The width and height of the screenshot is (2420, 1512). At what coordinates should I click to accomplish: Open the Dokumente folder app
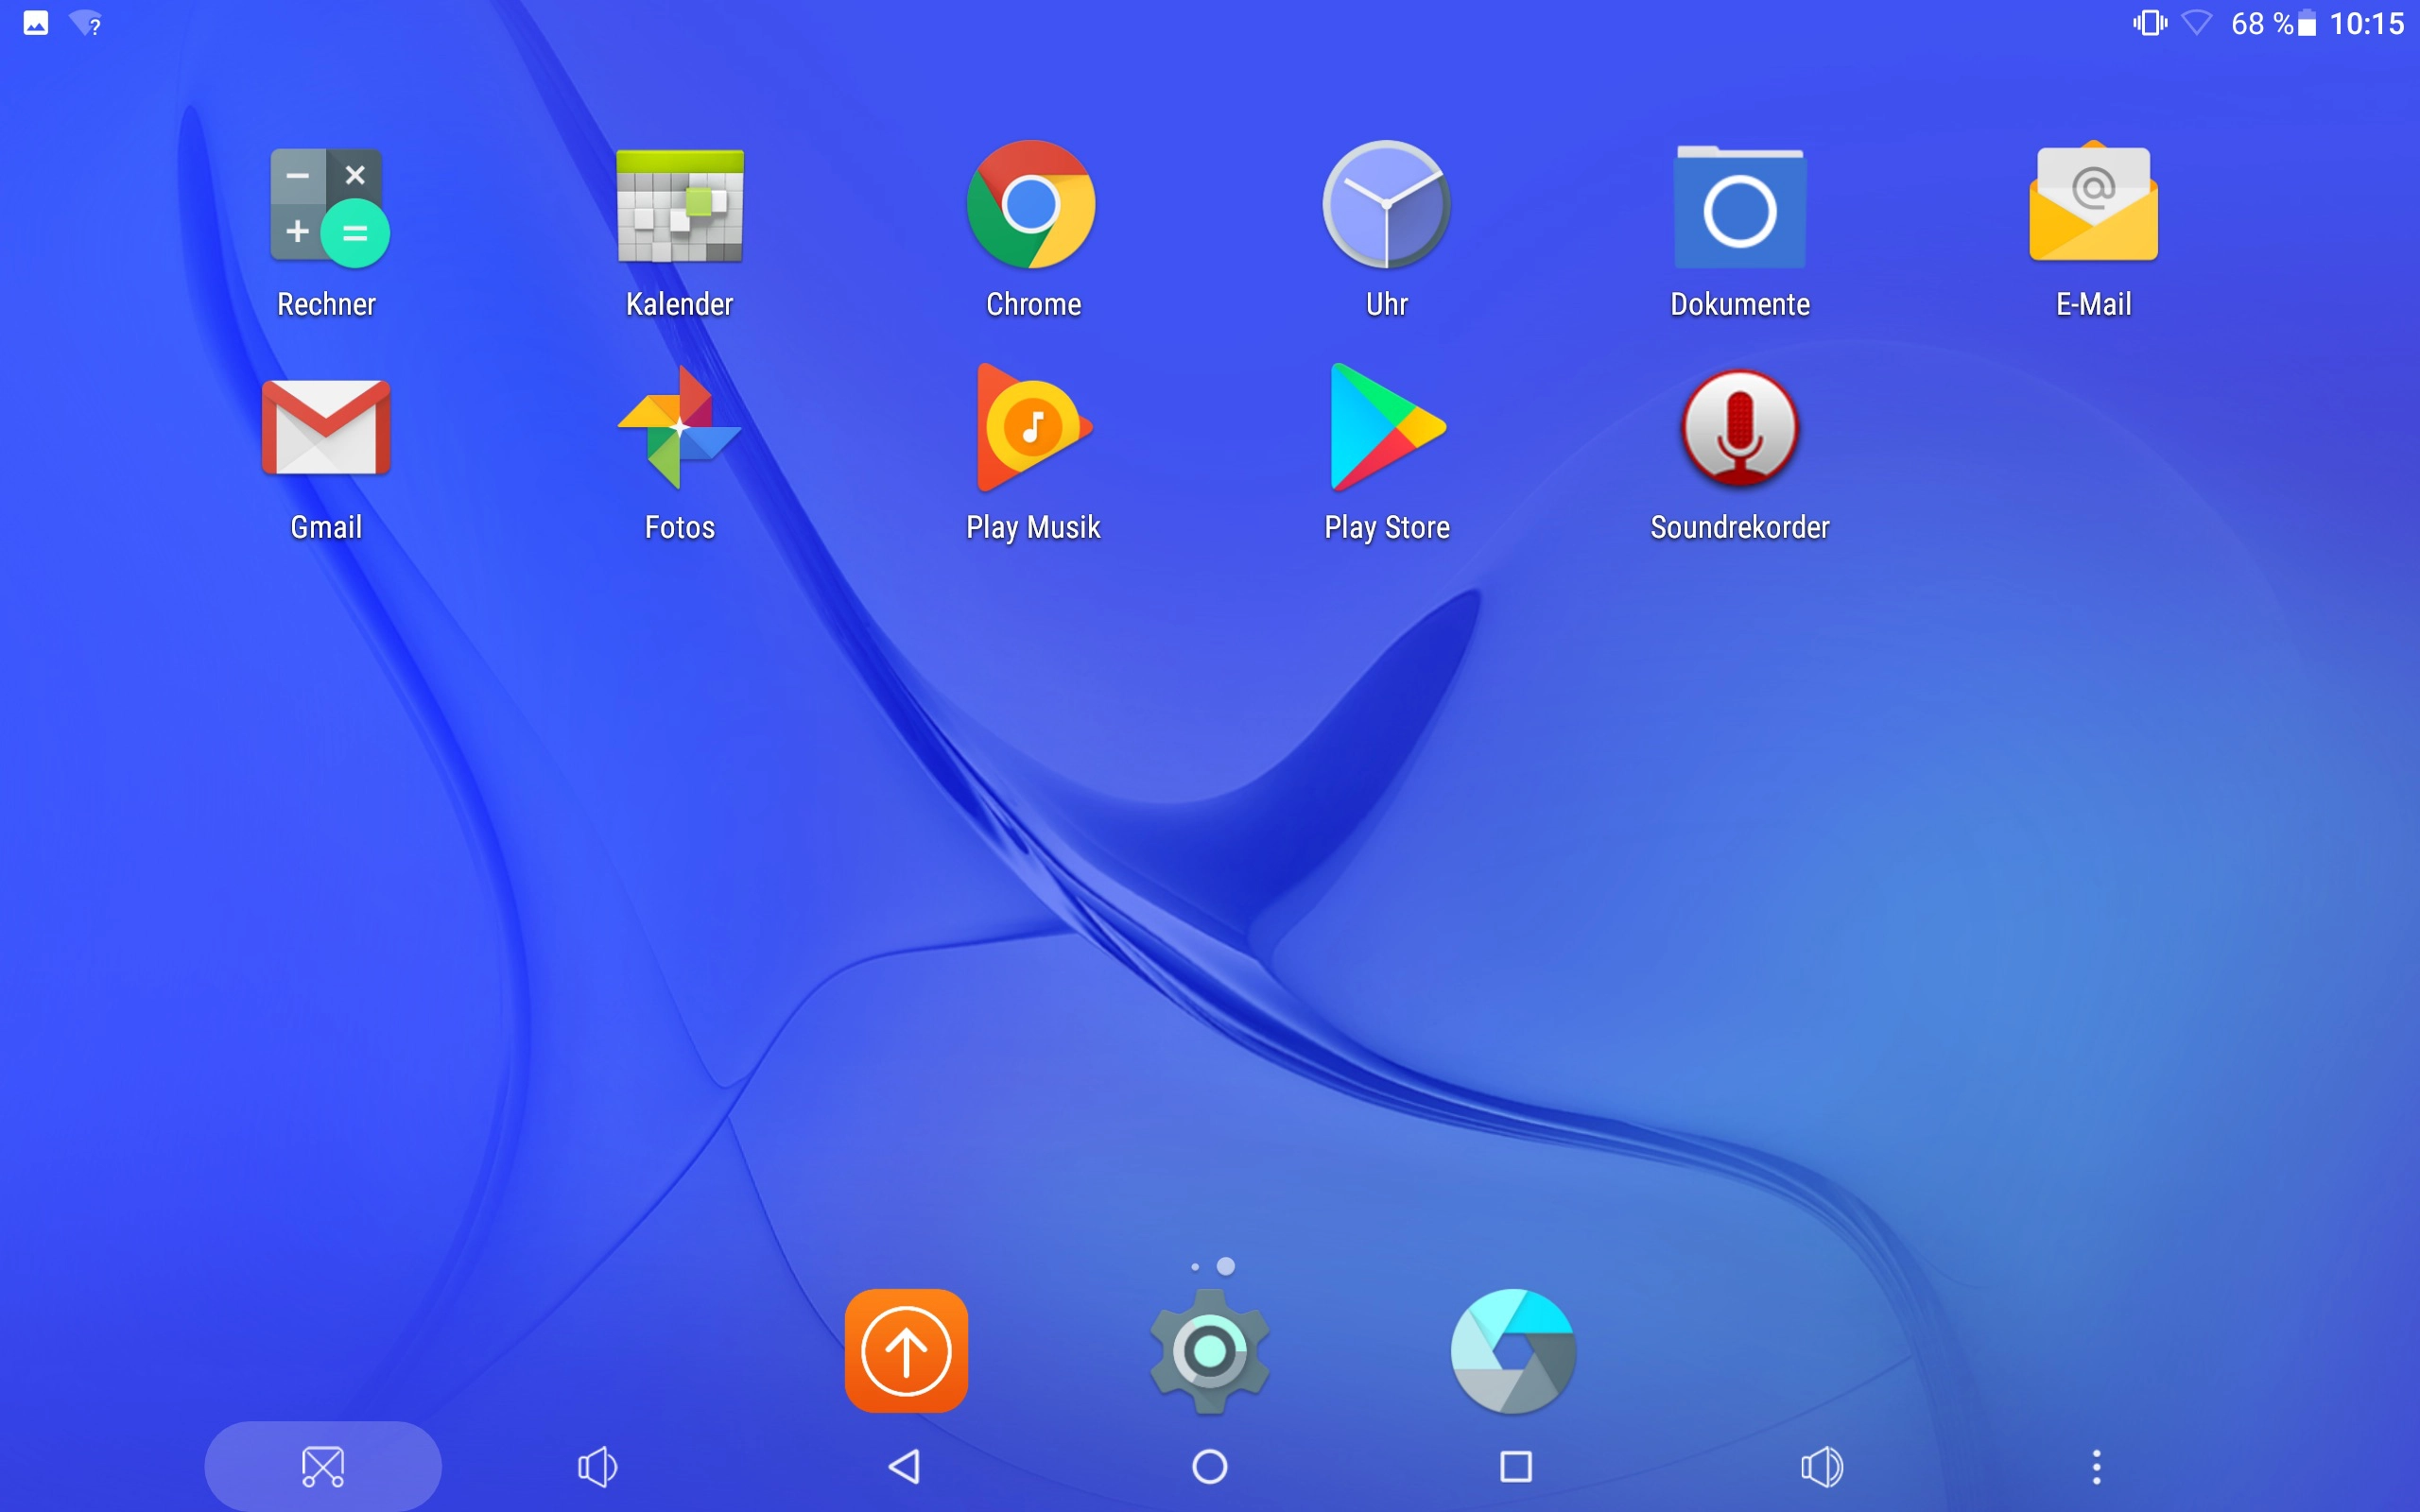(1740, 207)
